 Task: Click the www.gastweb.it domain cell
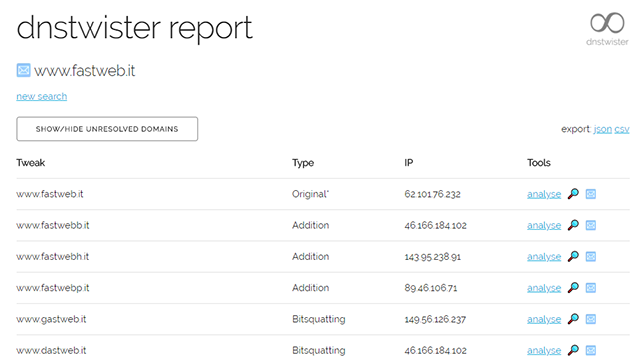(51, 319)
